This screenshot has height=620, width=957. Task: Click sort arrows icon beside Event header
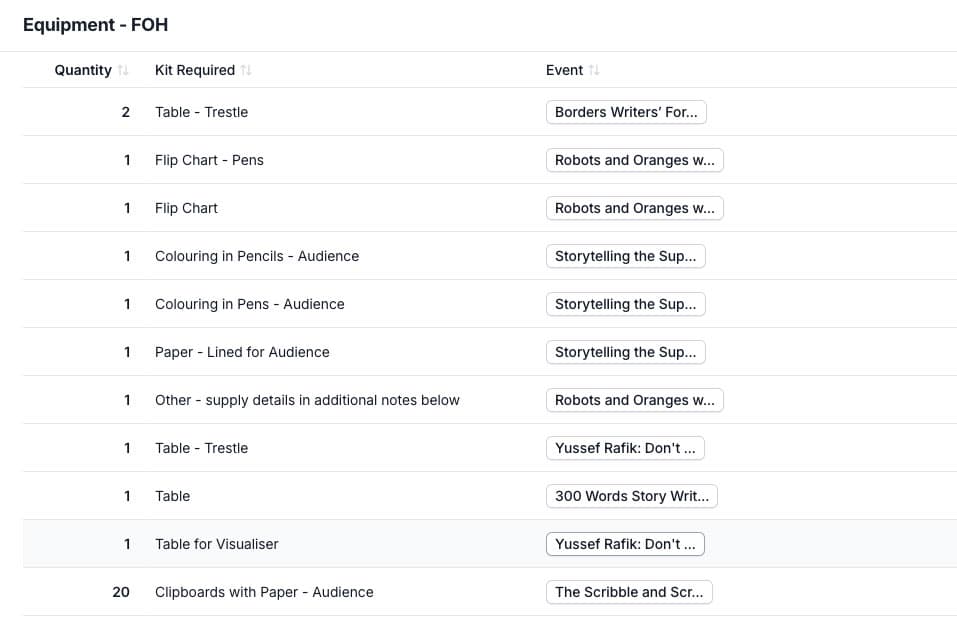[x=594, y=70]
